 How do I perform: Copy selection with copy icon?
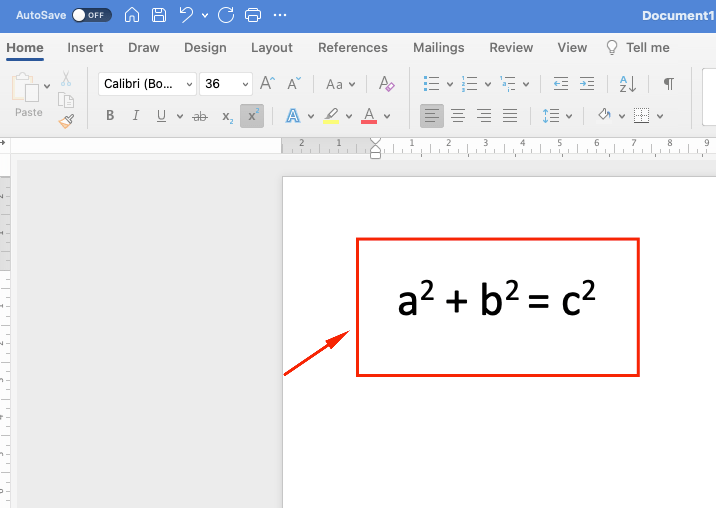(66, 100)
